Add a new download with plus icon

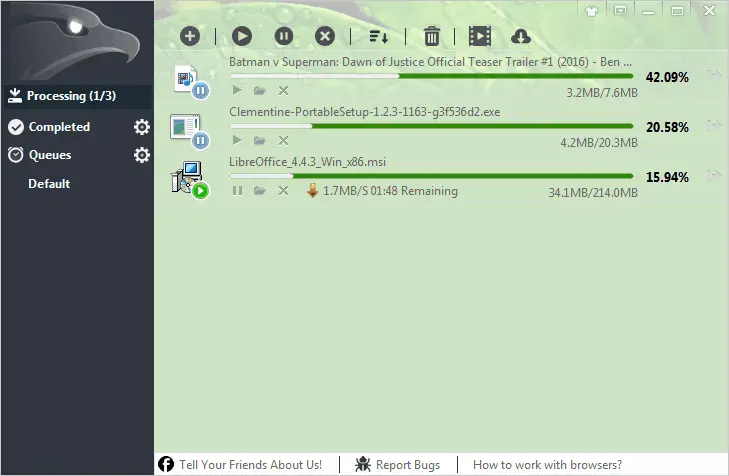pos(190,36)
